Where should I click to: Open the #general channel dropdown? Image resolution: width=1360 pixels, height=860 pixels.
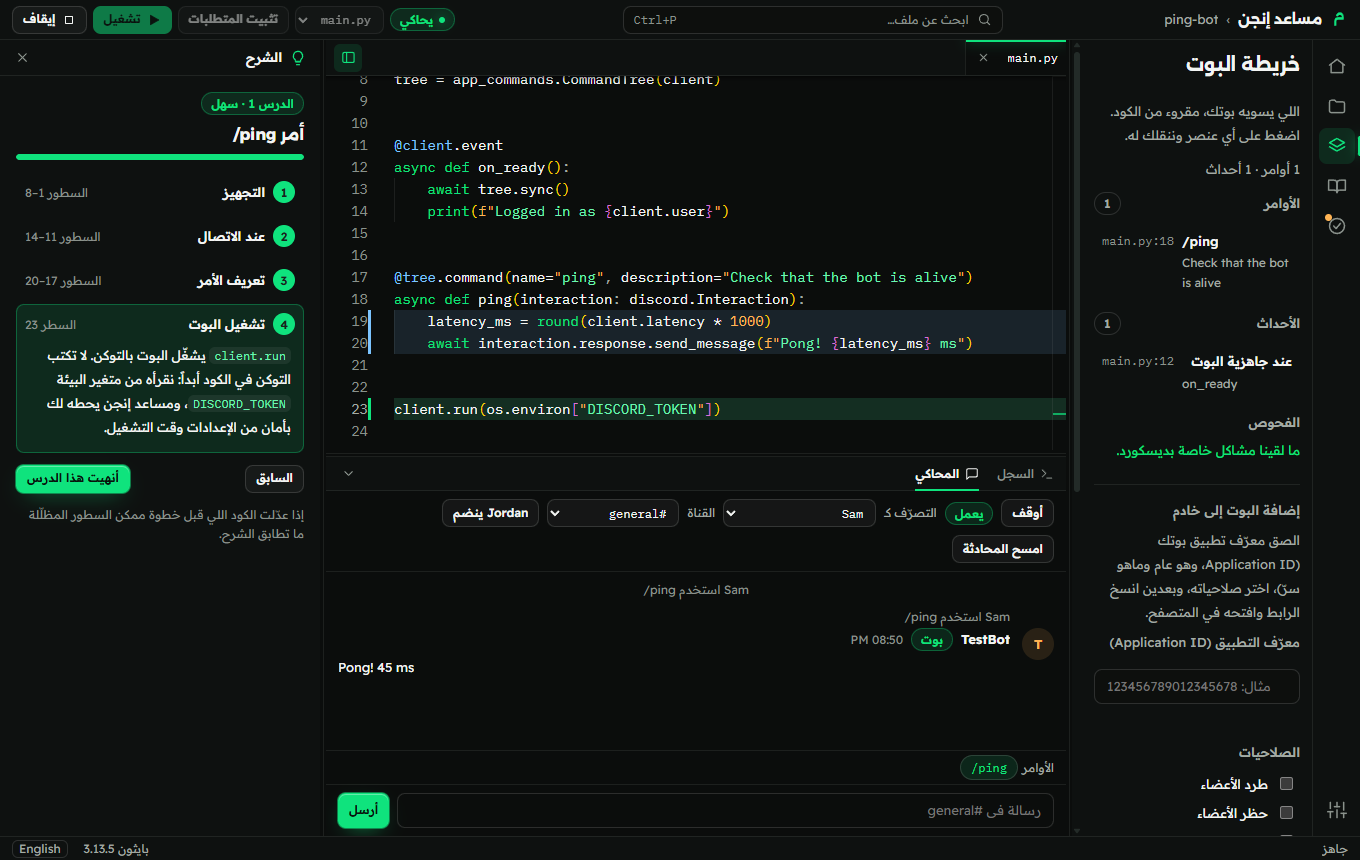(x=613, y=513)
